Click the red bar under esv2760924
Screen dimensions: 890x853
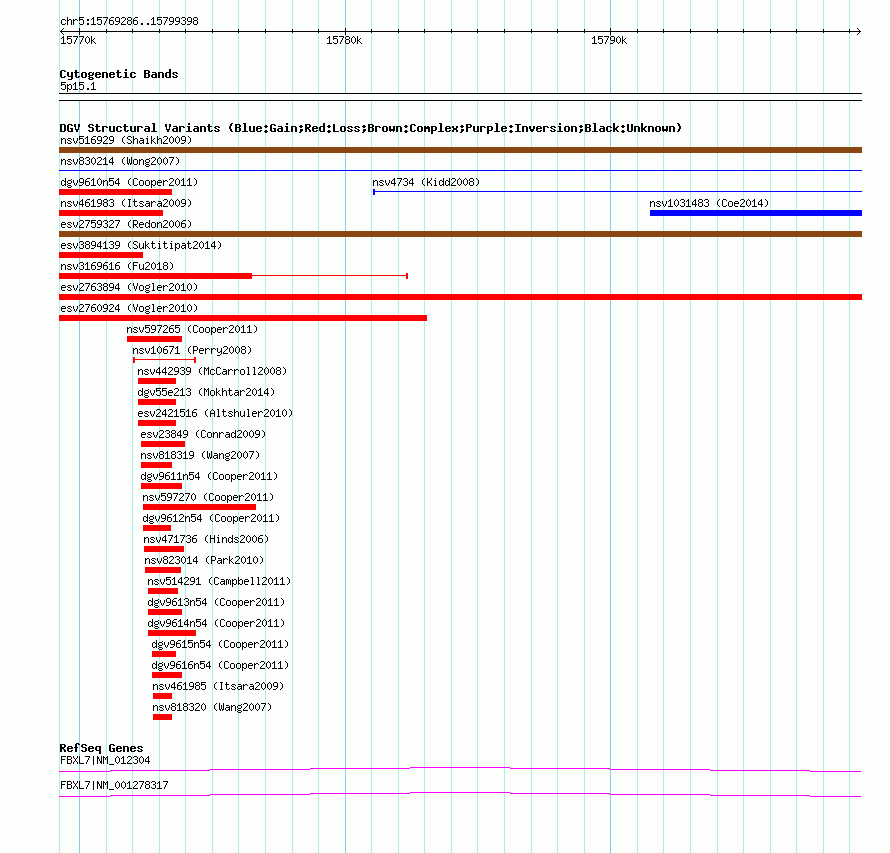[243, 318]
